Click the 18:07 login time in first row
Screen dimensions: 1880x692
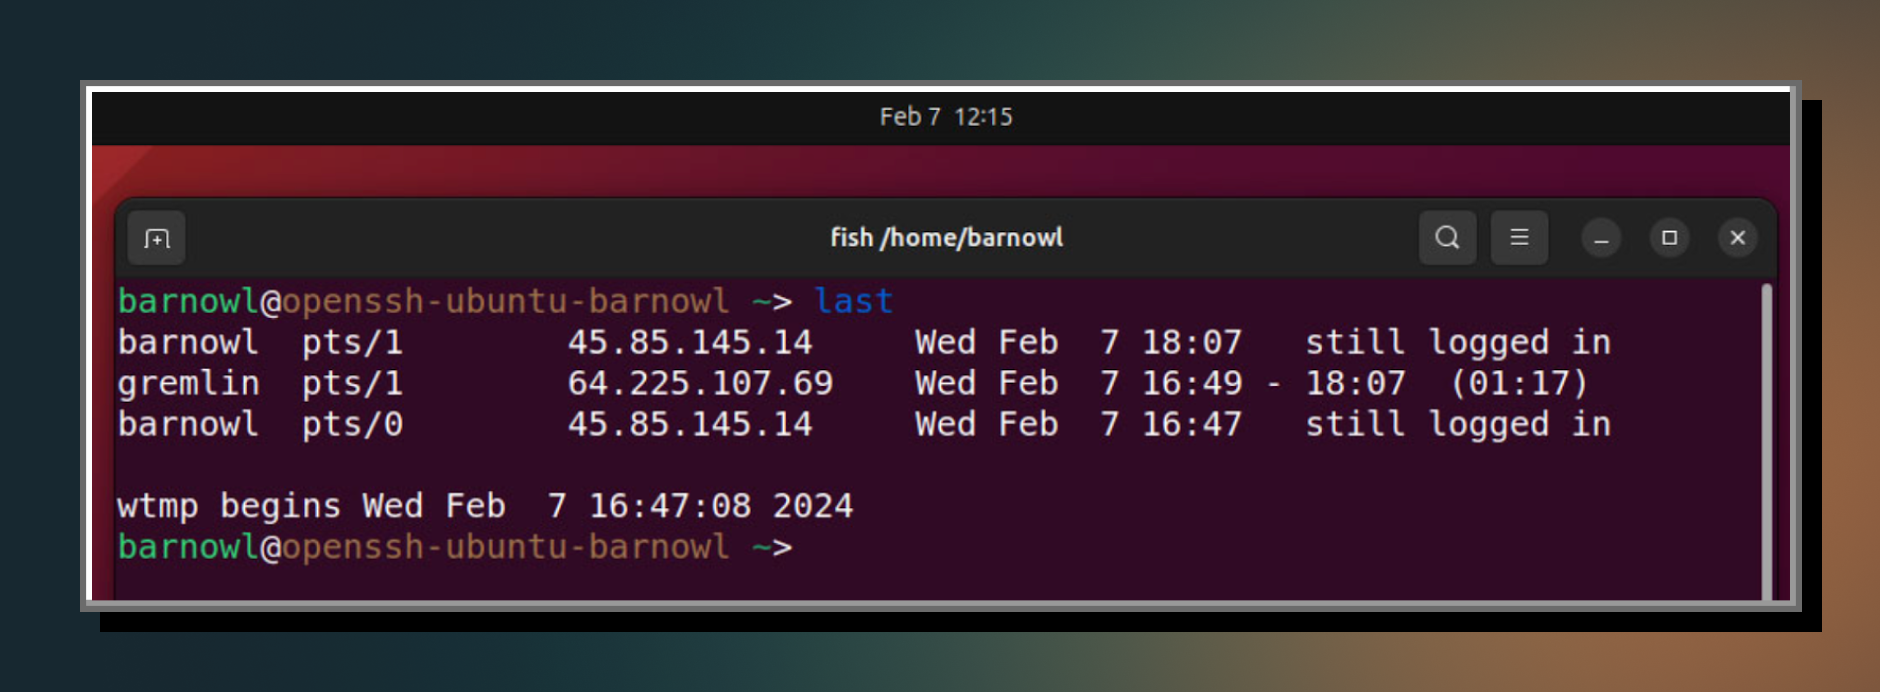click(1191, 342)
